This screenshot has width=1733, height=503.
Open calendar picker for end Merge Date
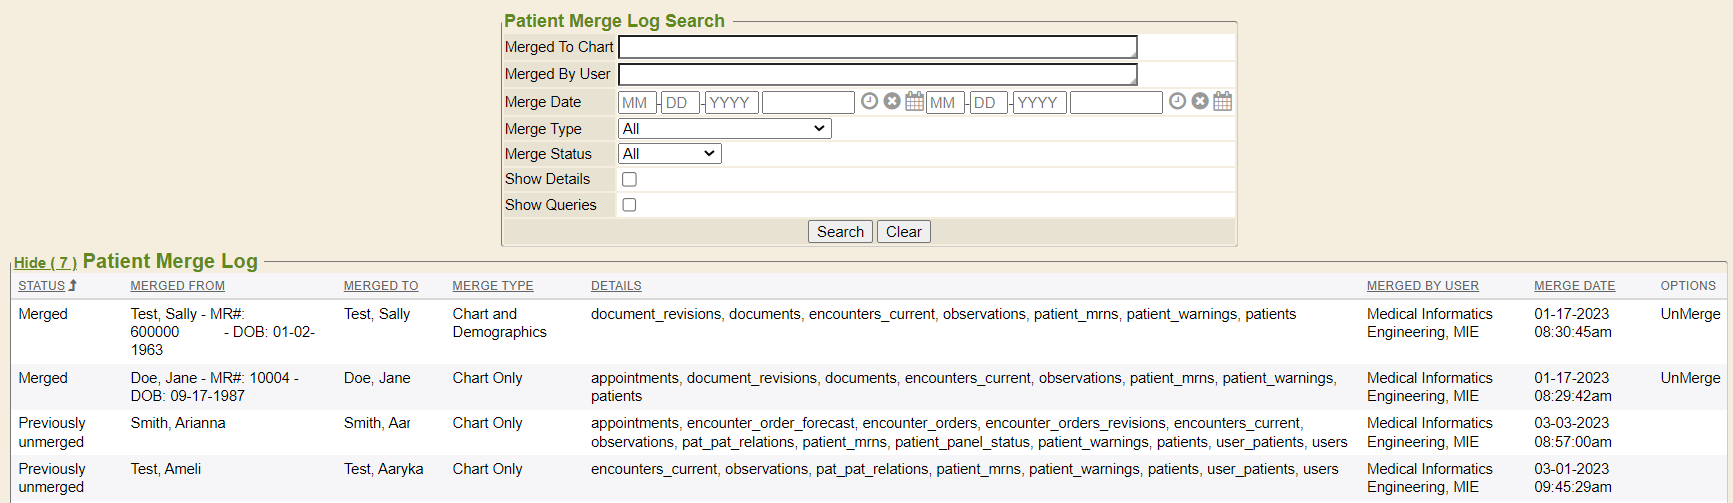(1222, 101)
